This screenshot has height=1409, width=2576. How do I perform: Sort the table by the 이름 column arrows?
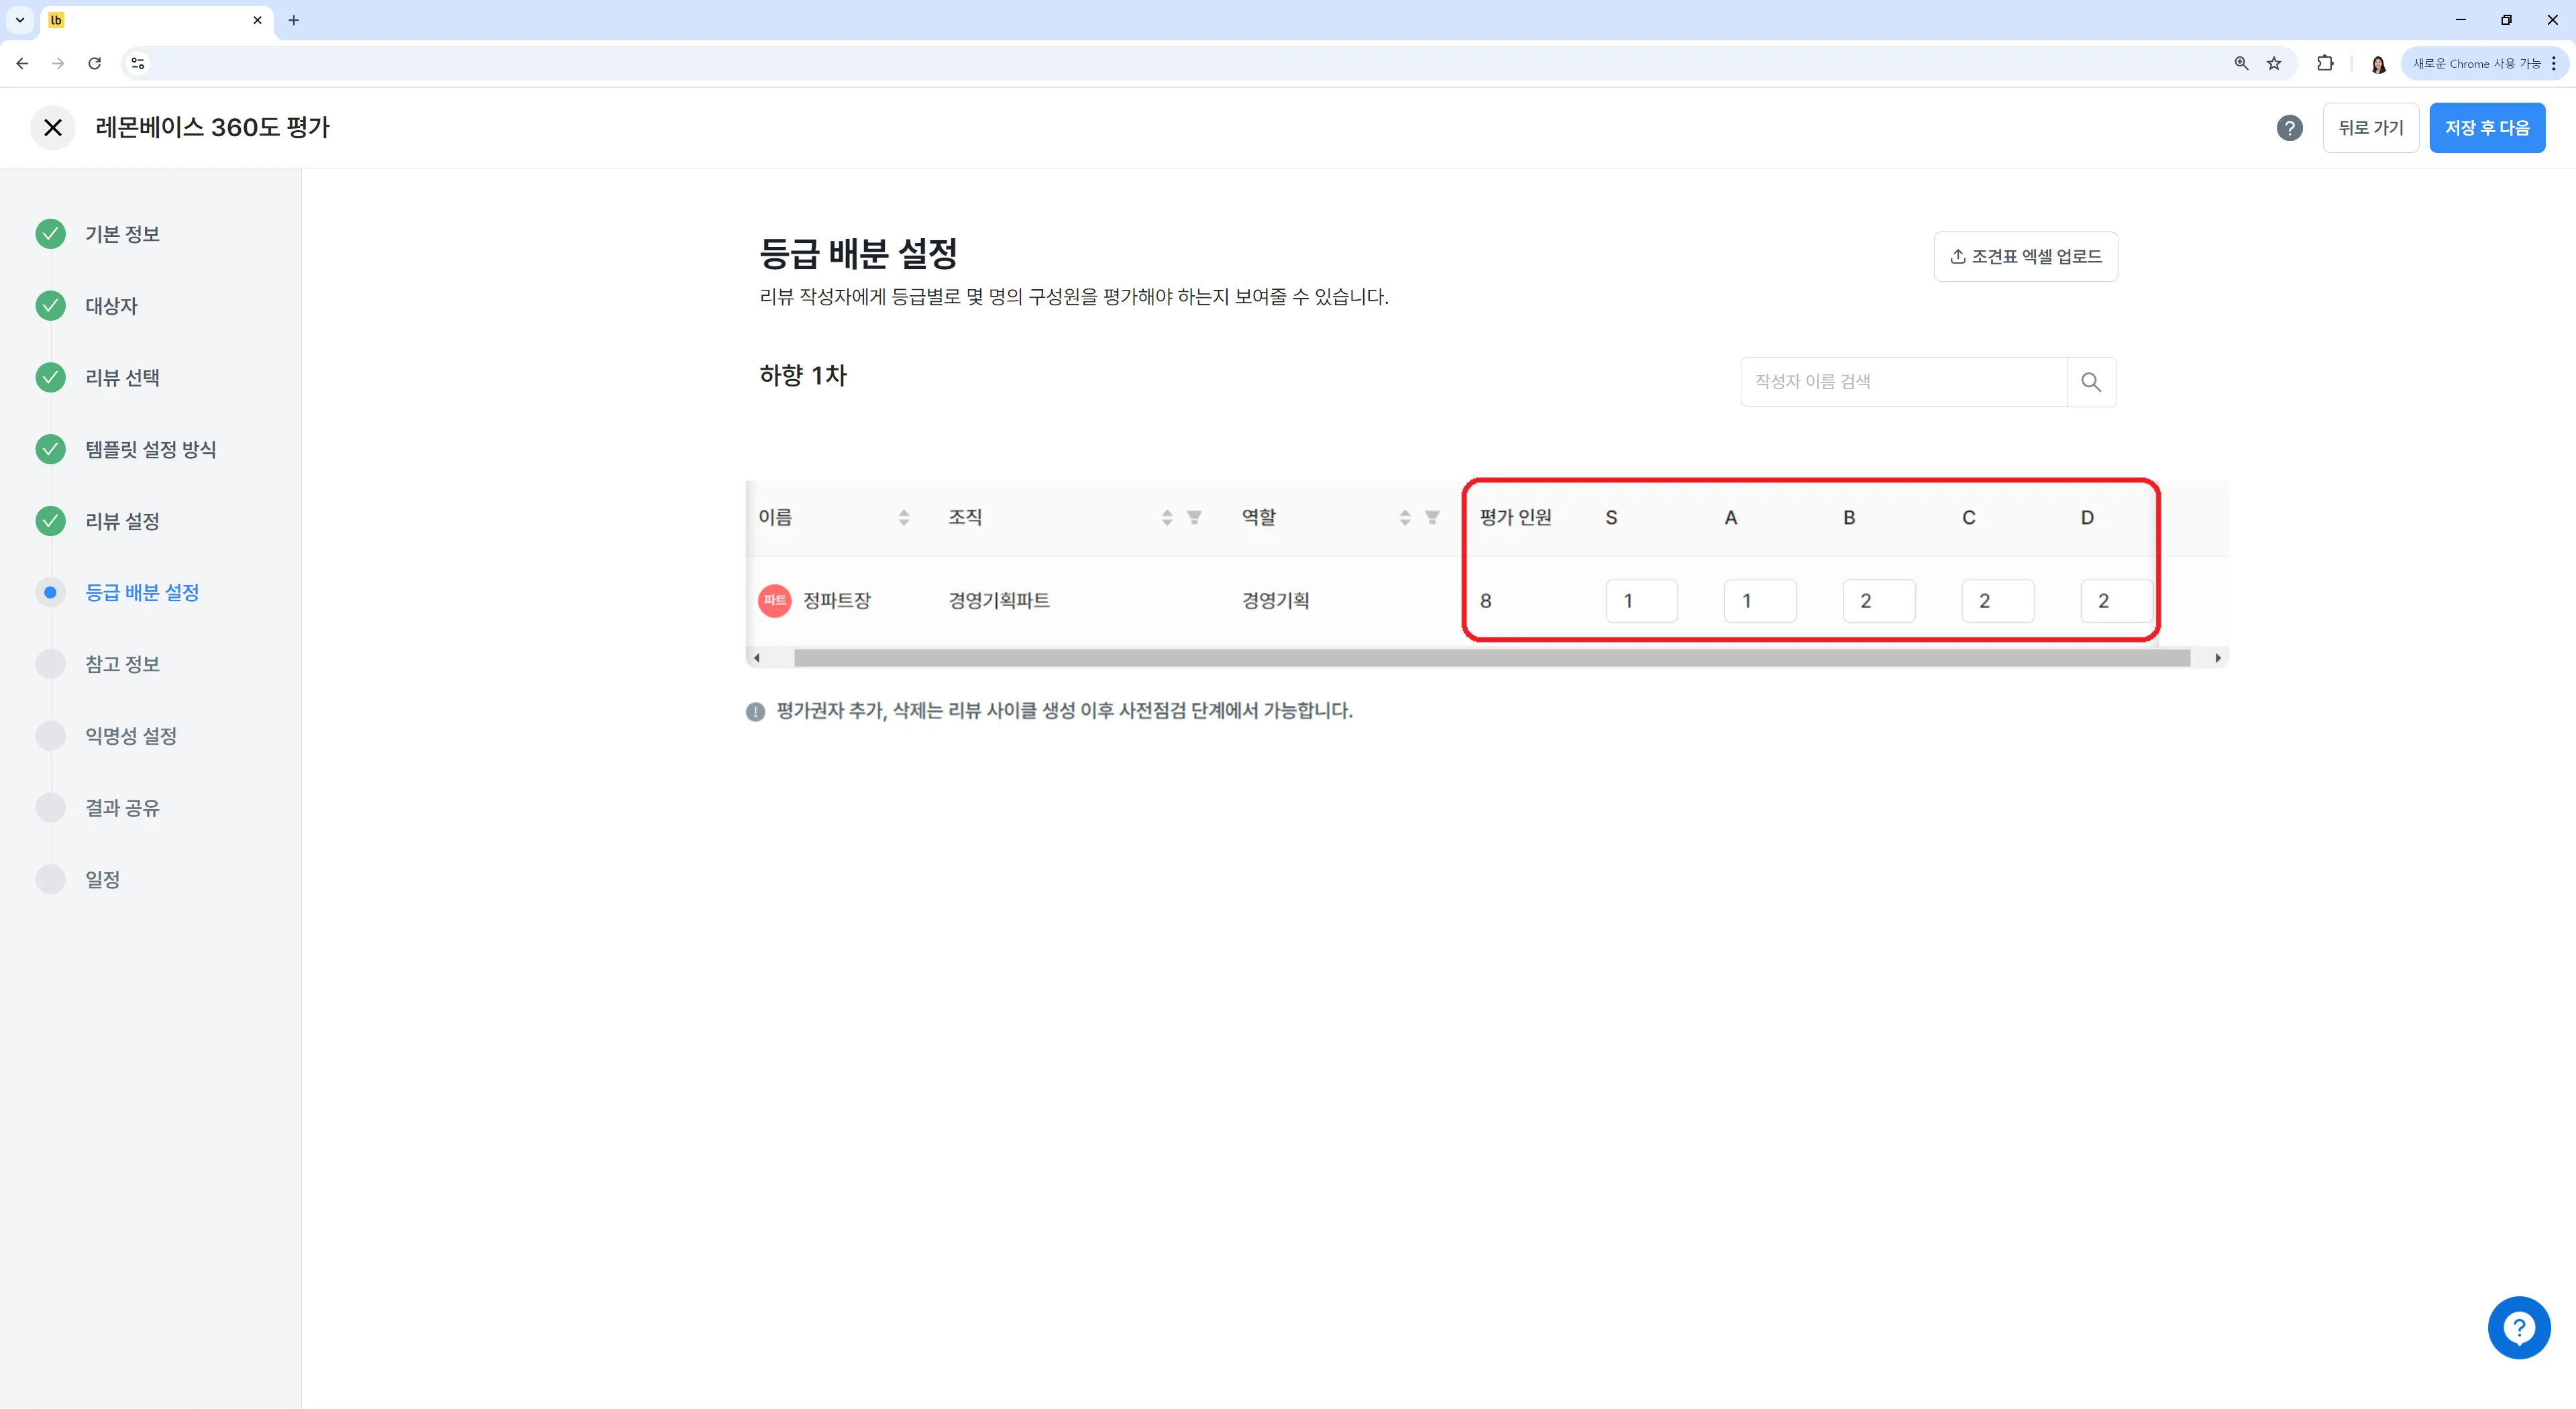click(x=904, y=517)
